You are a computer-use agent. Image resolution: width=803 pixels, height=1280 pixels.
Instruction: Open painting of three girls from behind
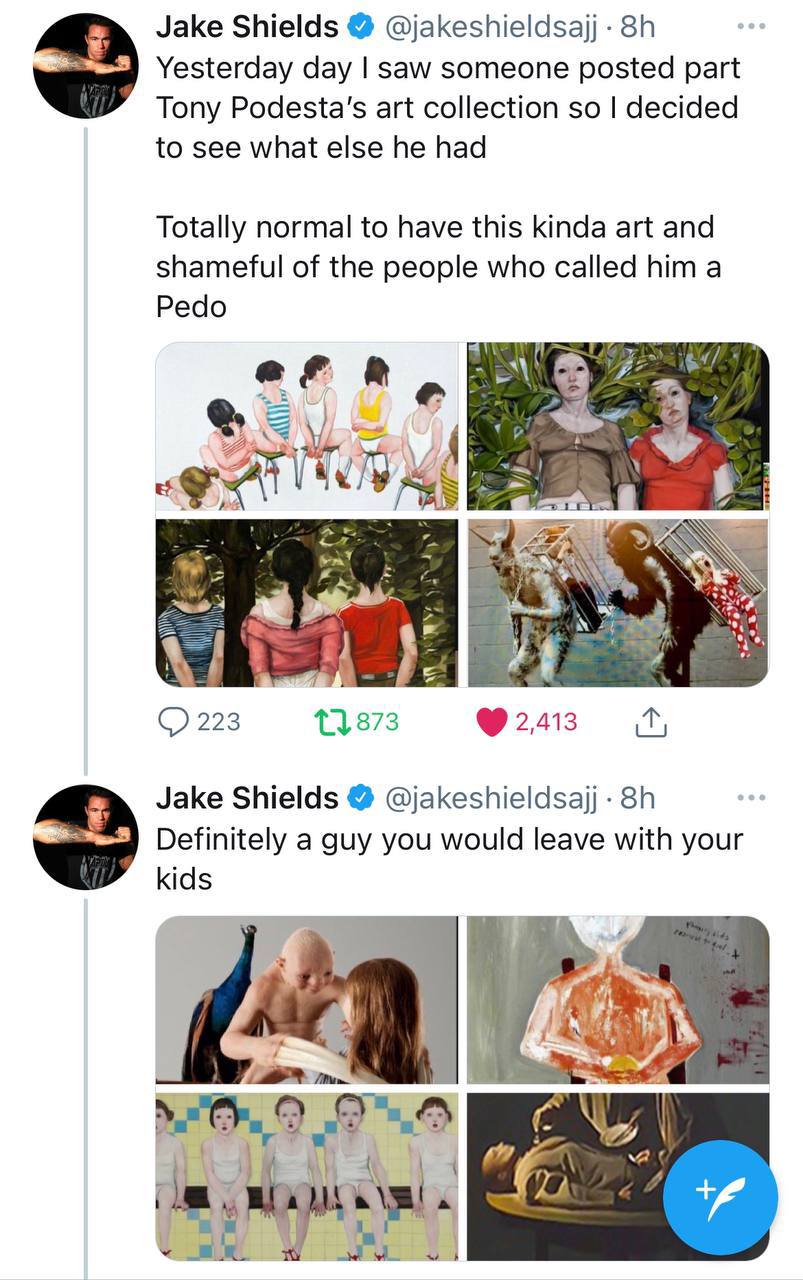point(307,602)
